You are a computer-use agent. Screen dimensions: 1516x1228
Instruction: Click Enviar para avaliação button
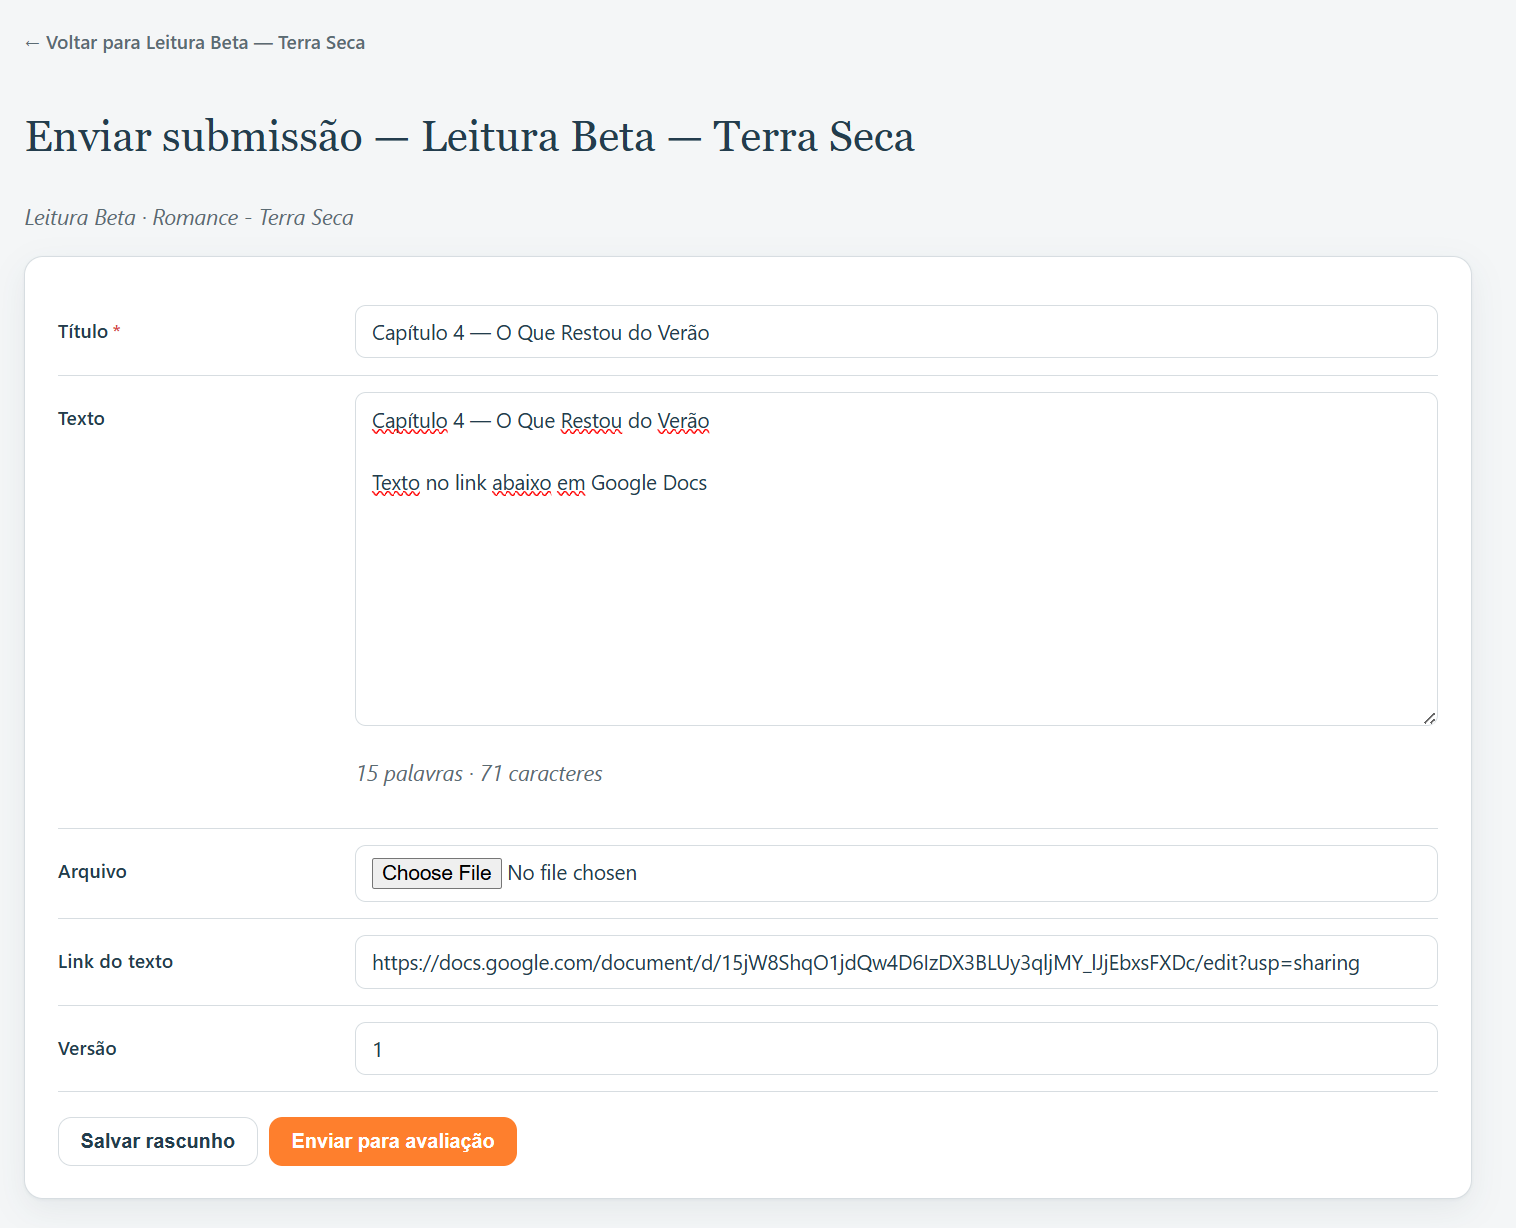393,1141
